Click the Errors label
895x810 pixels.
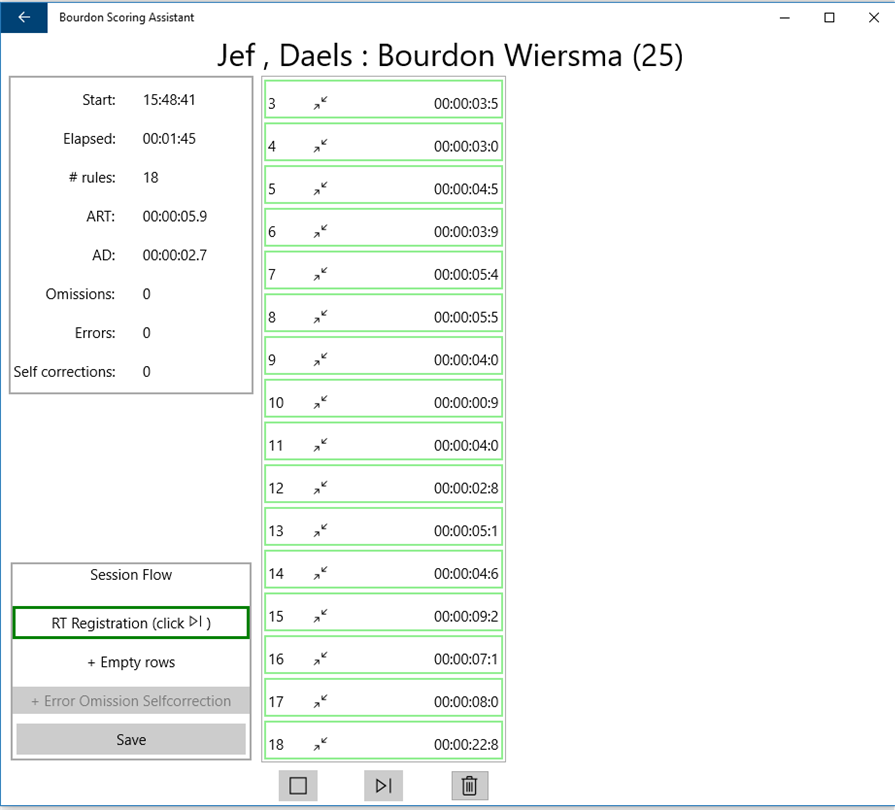[95, 333]
